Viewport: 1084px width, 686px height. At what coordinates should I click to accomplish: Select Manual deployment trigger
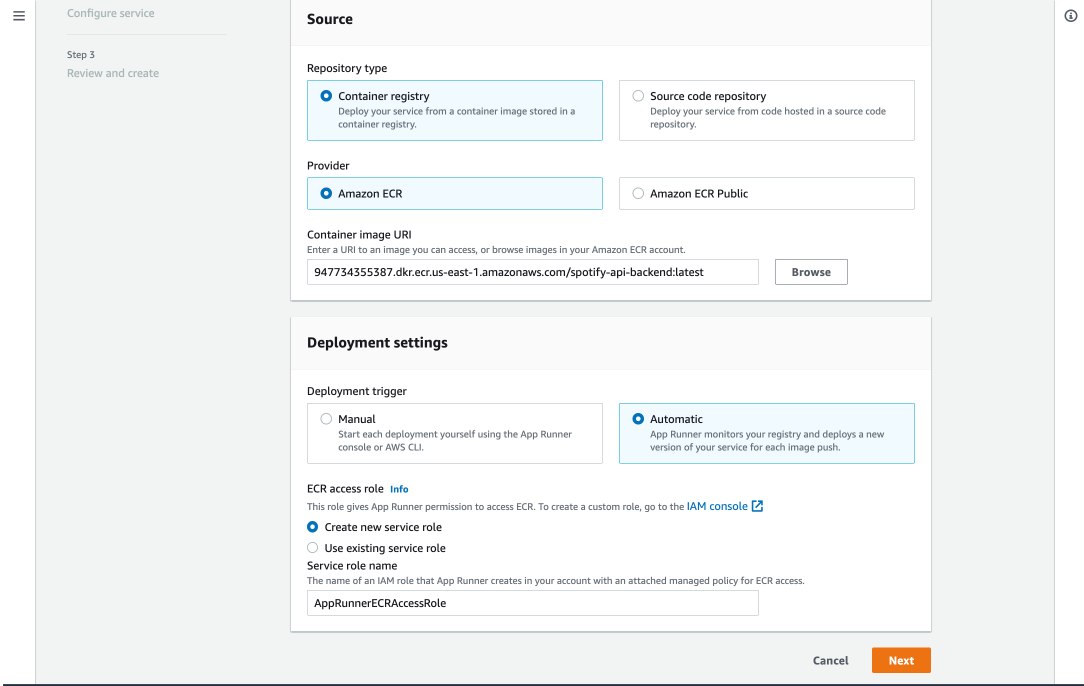326,419
